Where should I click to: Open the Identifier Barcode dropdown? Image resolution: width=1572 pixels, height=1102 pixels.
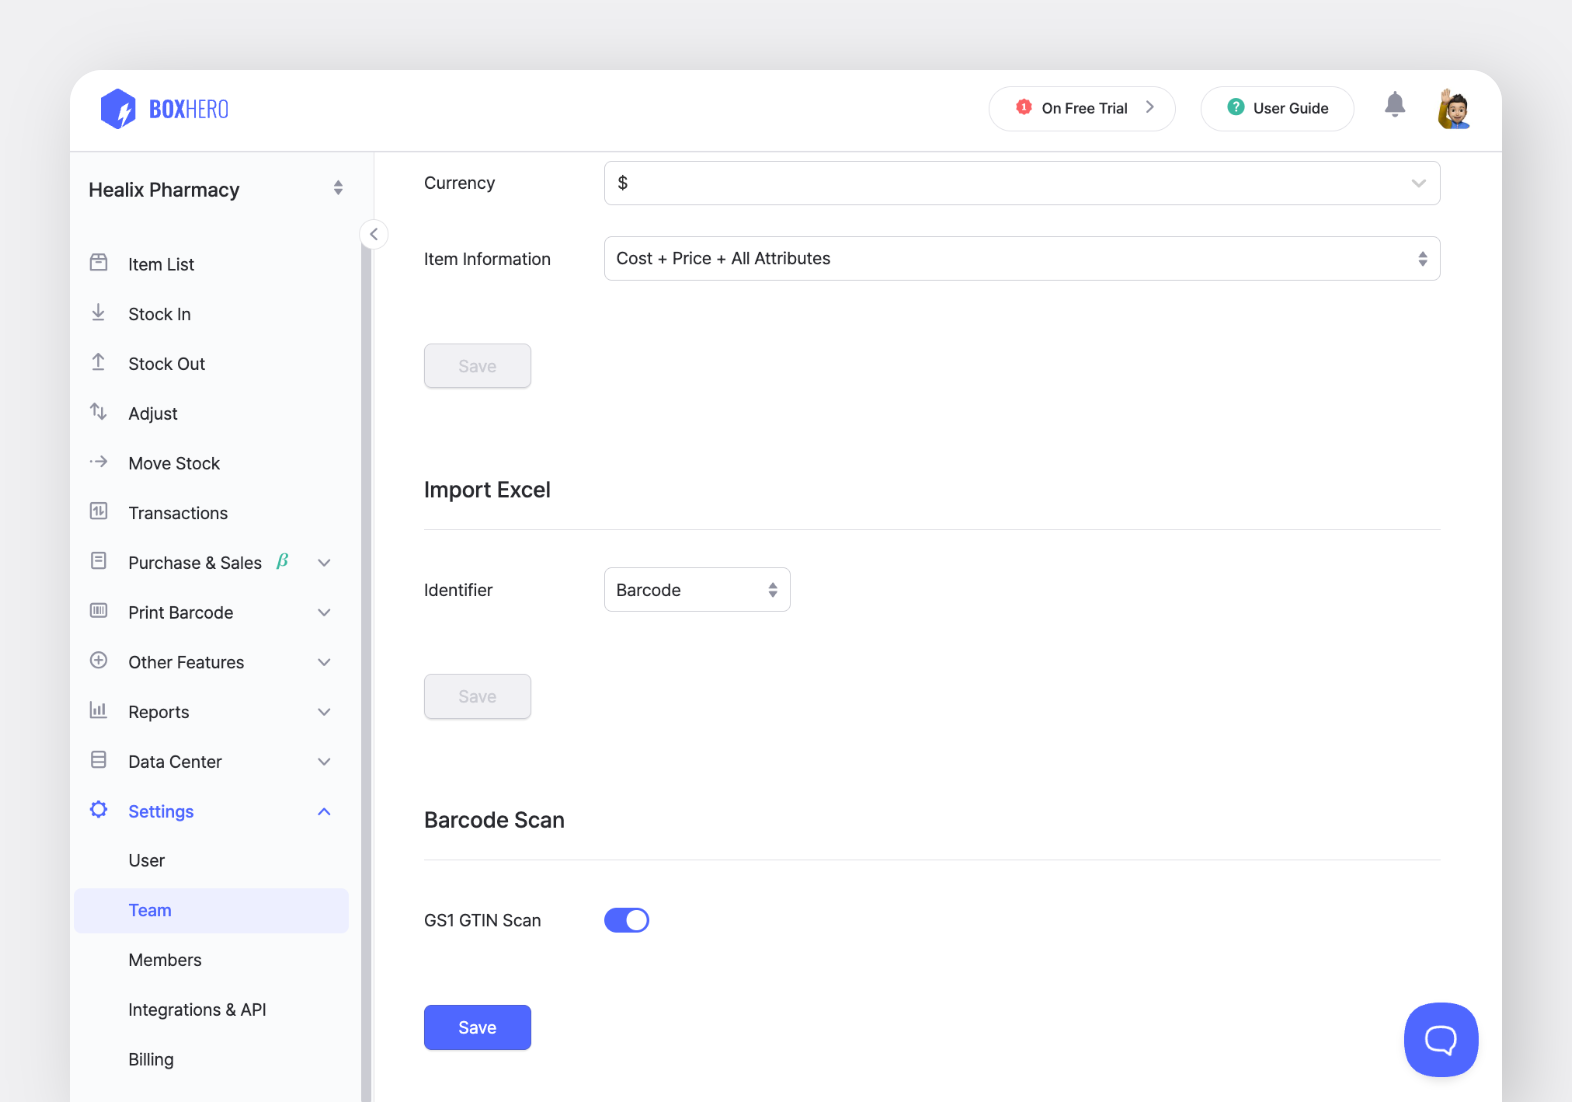pos(697,590)
